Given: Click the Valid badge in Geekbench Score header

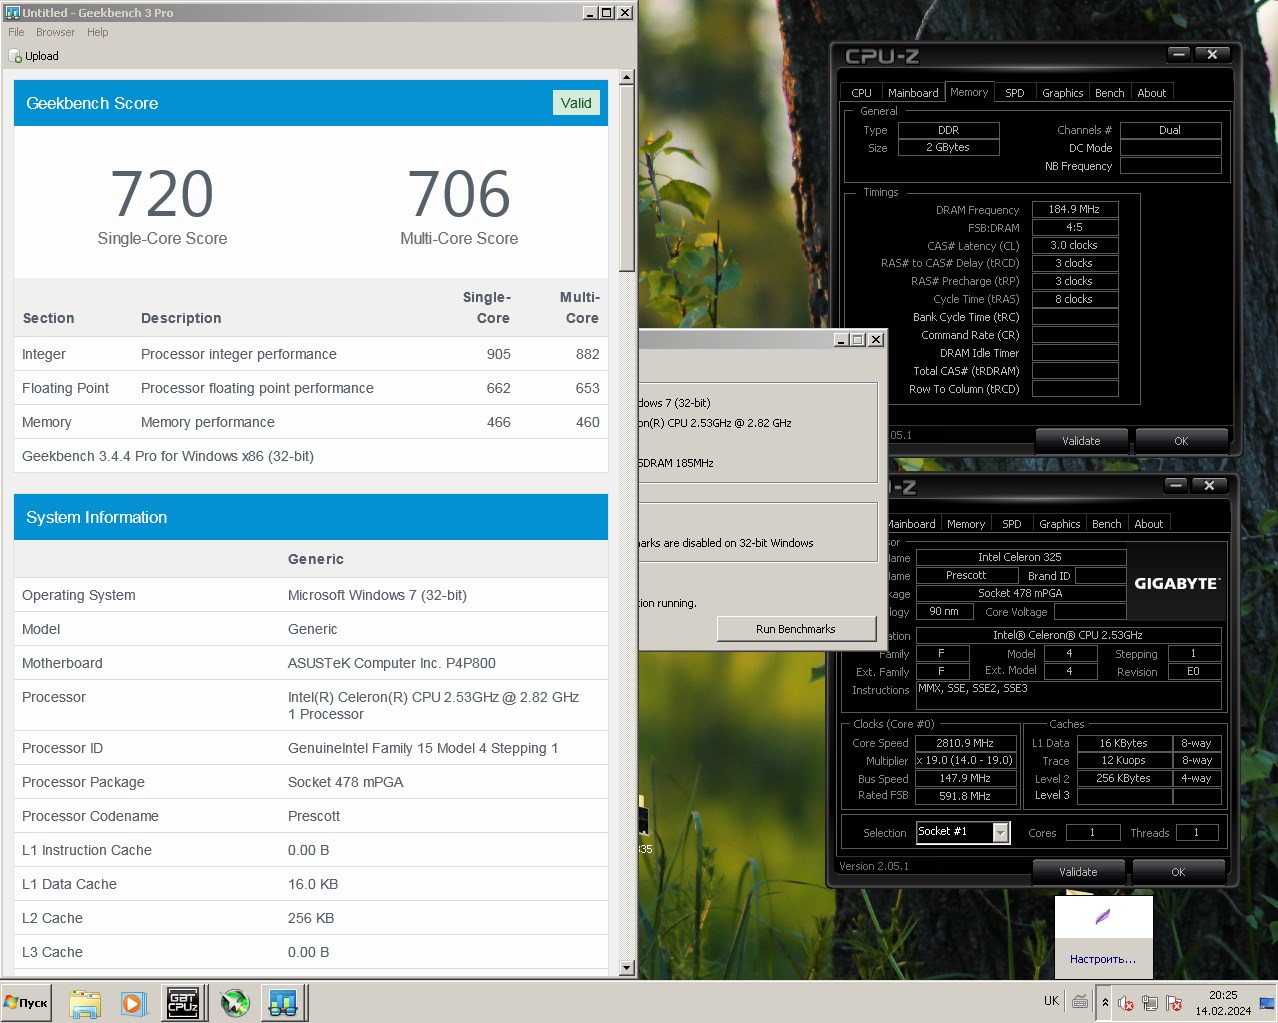Looking at the screenshot, I should point(576,103).
